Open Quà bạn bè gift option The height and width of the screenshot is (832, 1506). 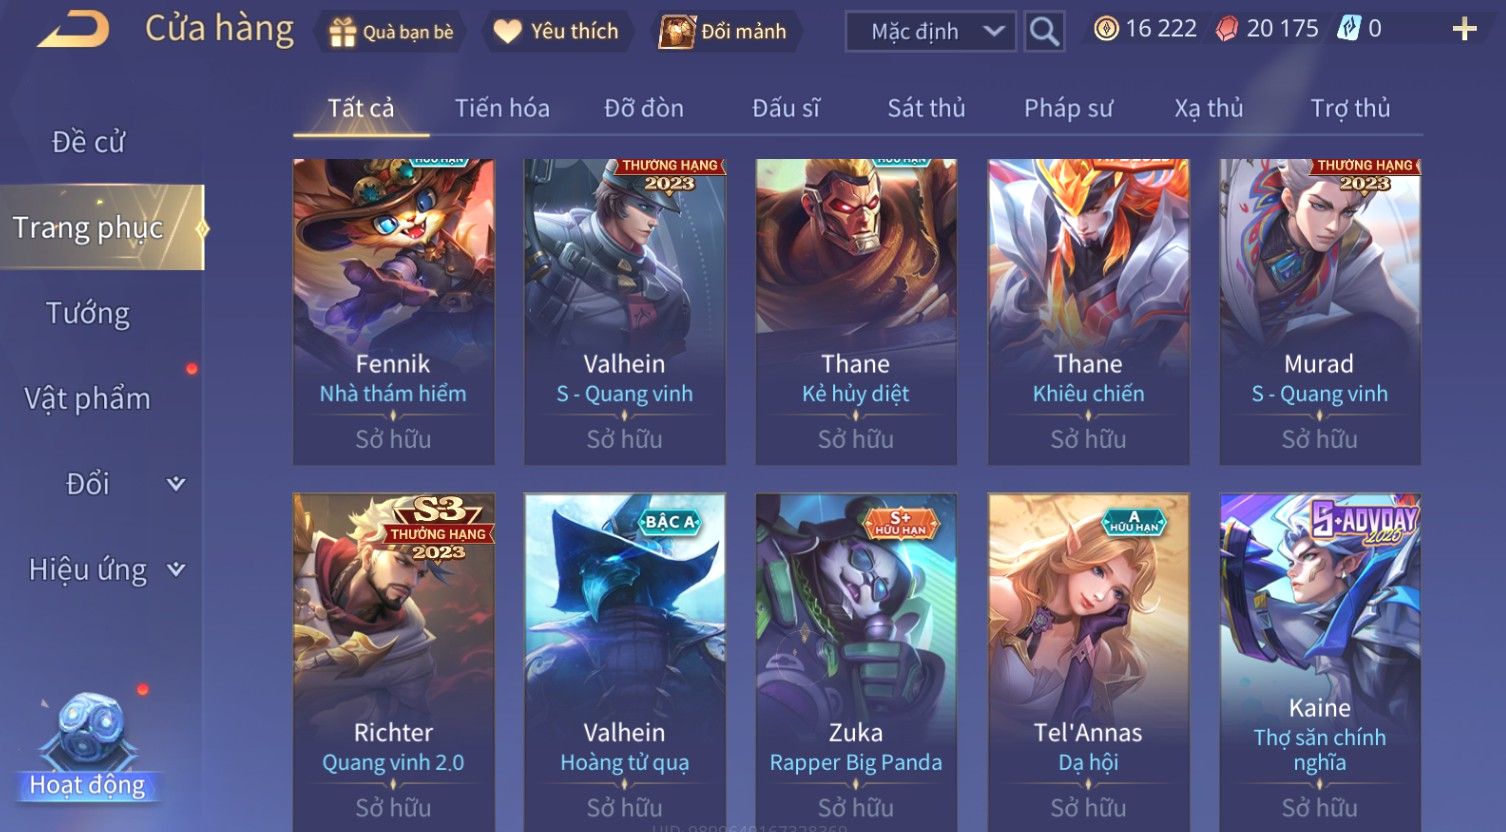(x=391, y=32)
